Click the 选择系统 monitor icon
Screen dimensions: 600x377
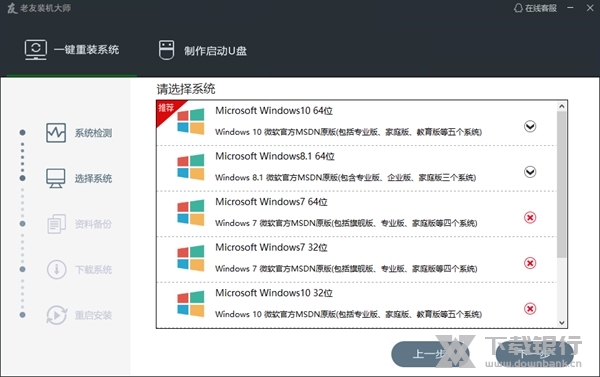coord(56,178)
